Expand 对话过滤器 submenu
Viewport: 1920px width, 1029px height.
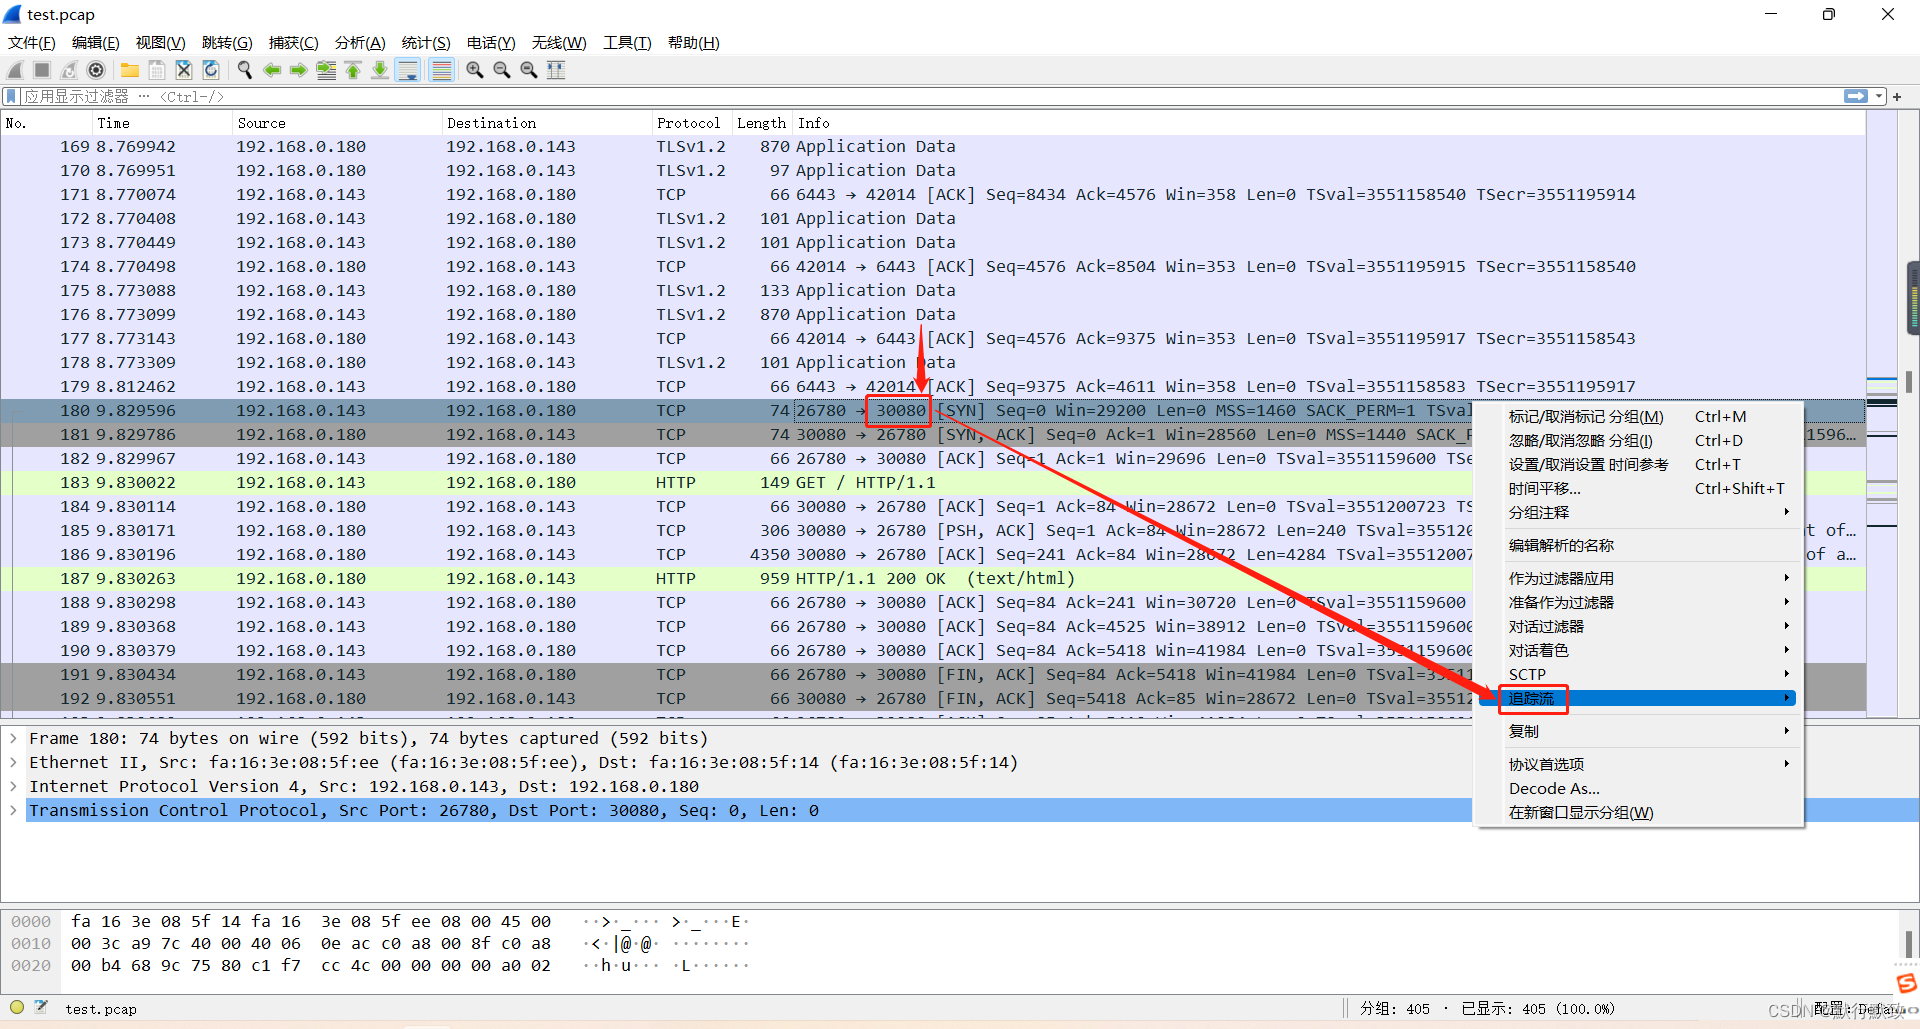[1640, 627]
